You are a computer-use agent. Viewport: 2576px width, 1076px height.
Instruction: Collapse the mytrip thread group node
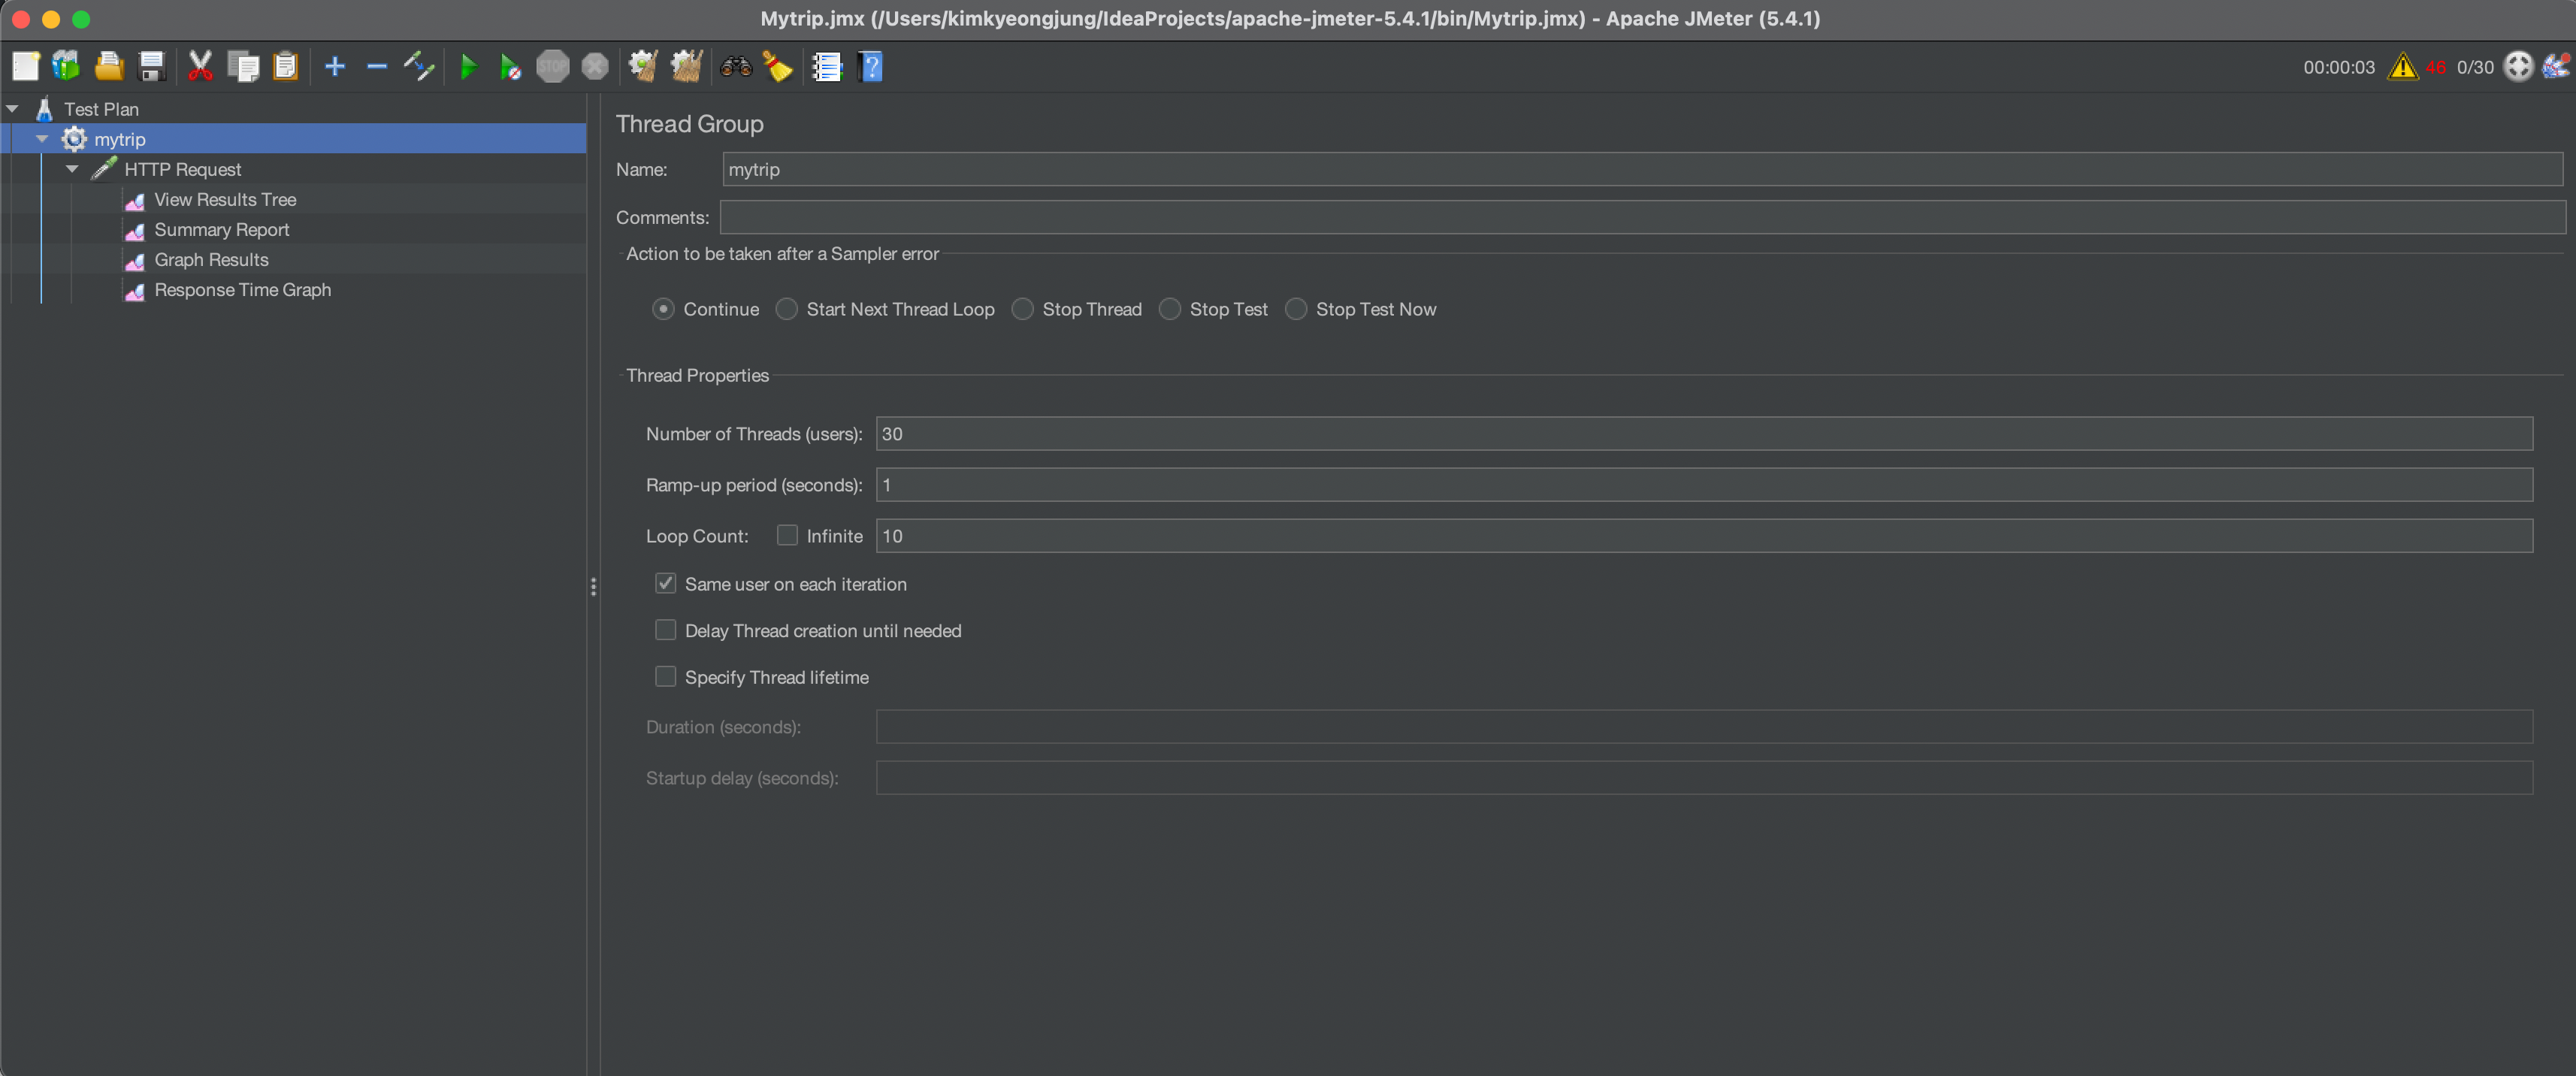coord(42,139)
